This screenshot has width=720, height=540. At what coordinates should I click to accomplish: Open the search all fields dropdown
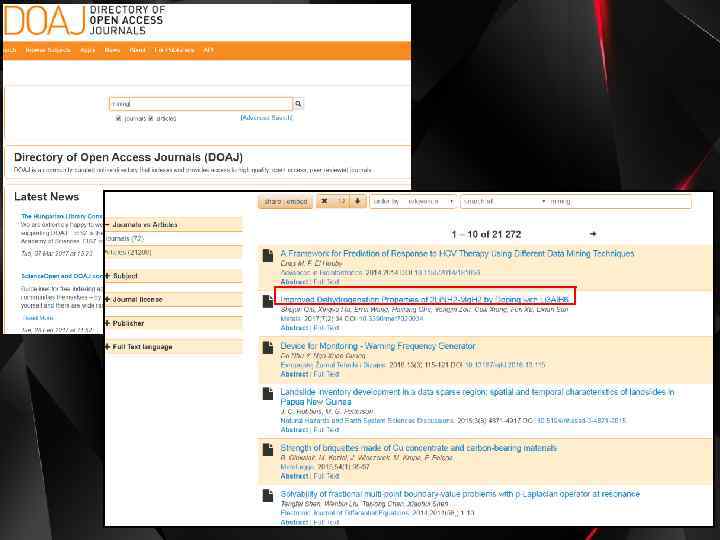click(x=504, y=202)
